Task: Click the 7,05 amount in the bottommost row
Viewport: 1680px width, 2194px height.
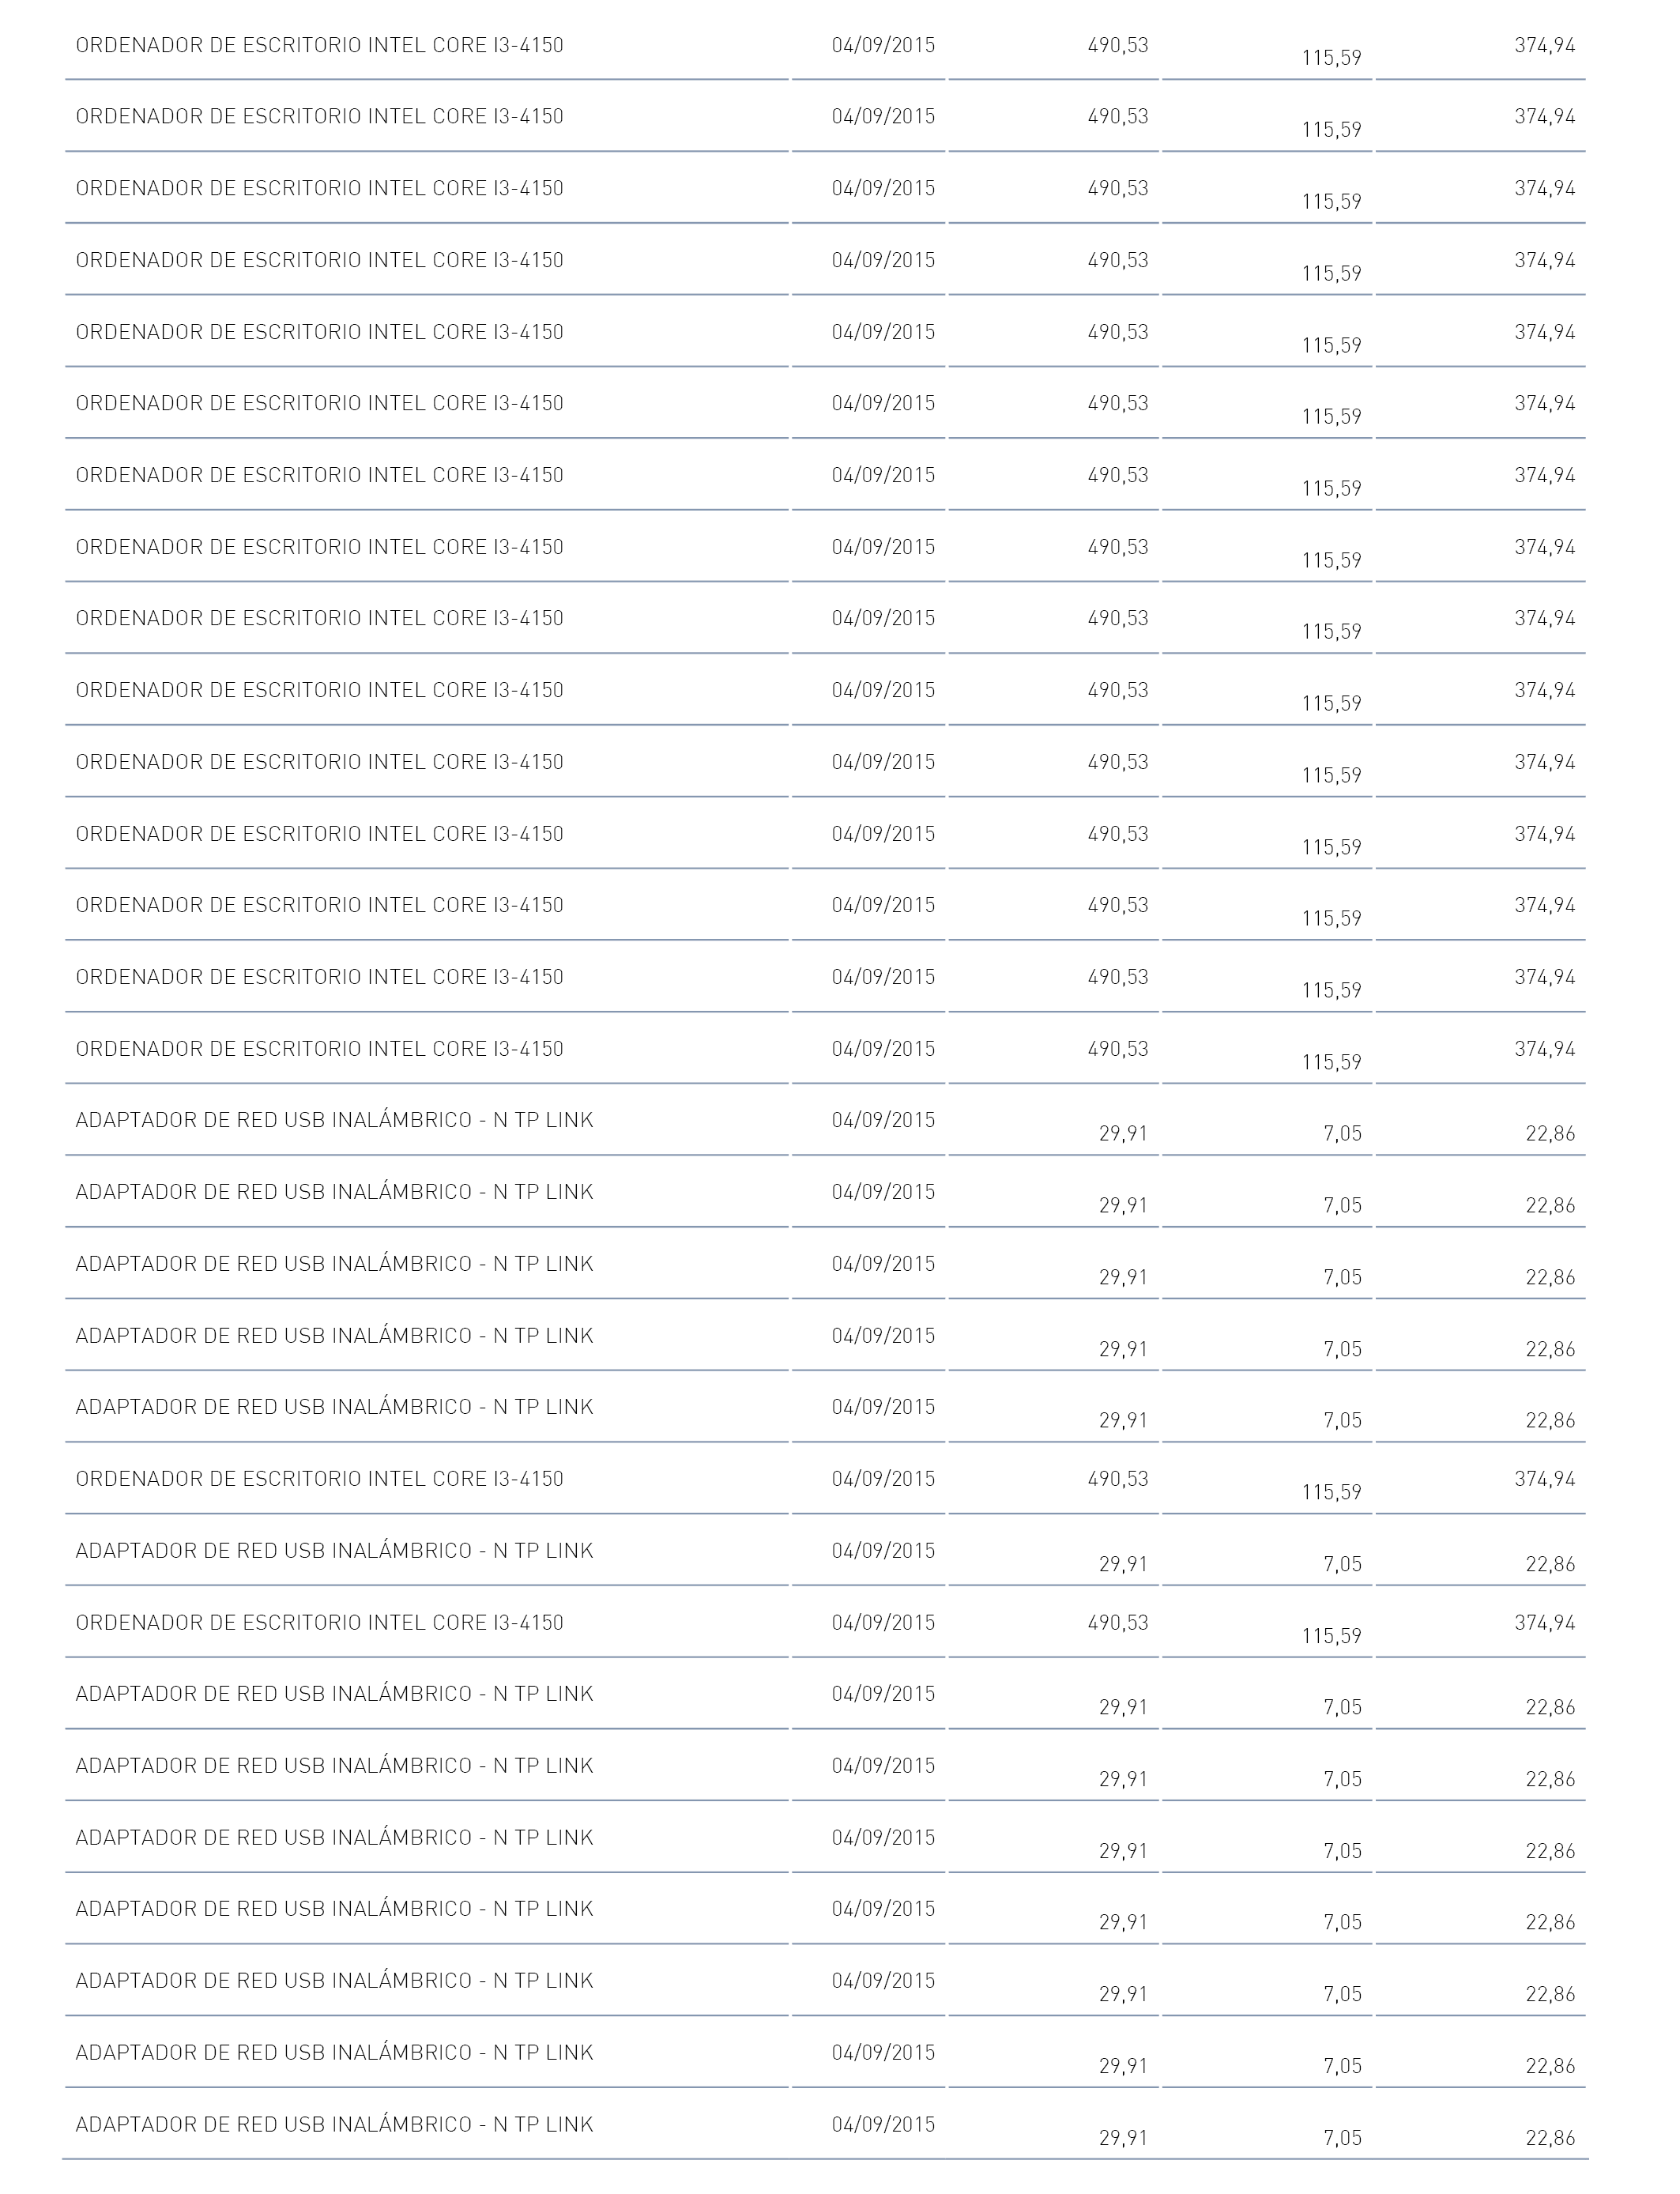Action: (1342, 2138)
